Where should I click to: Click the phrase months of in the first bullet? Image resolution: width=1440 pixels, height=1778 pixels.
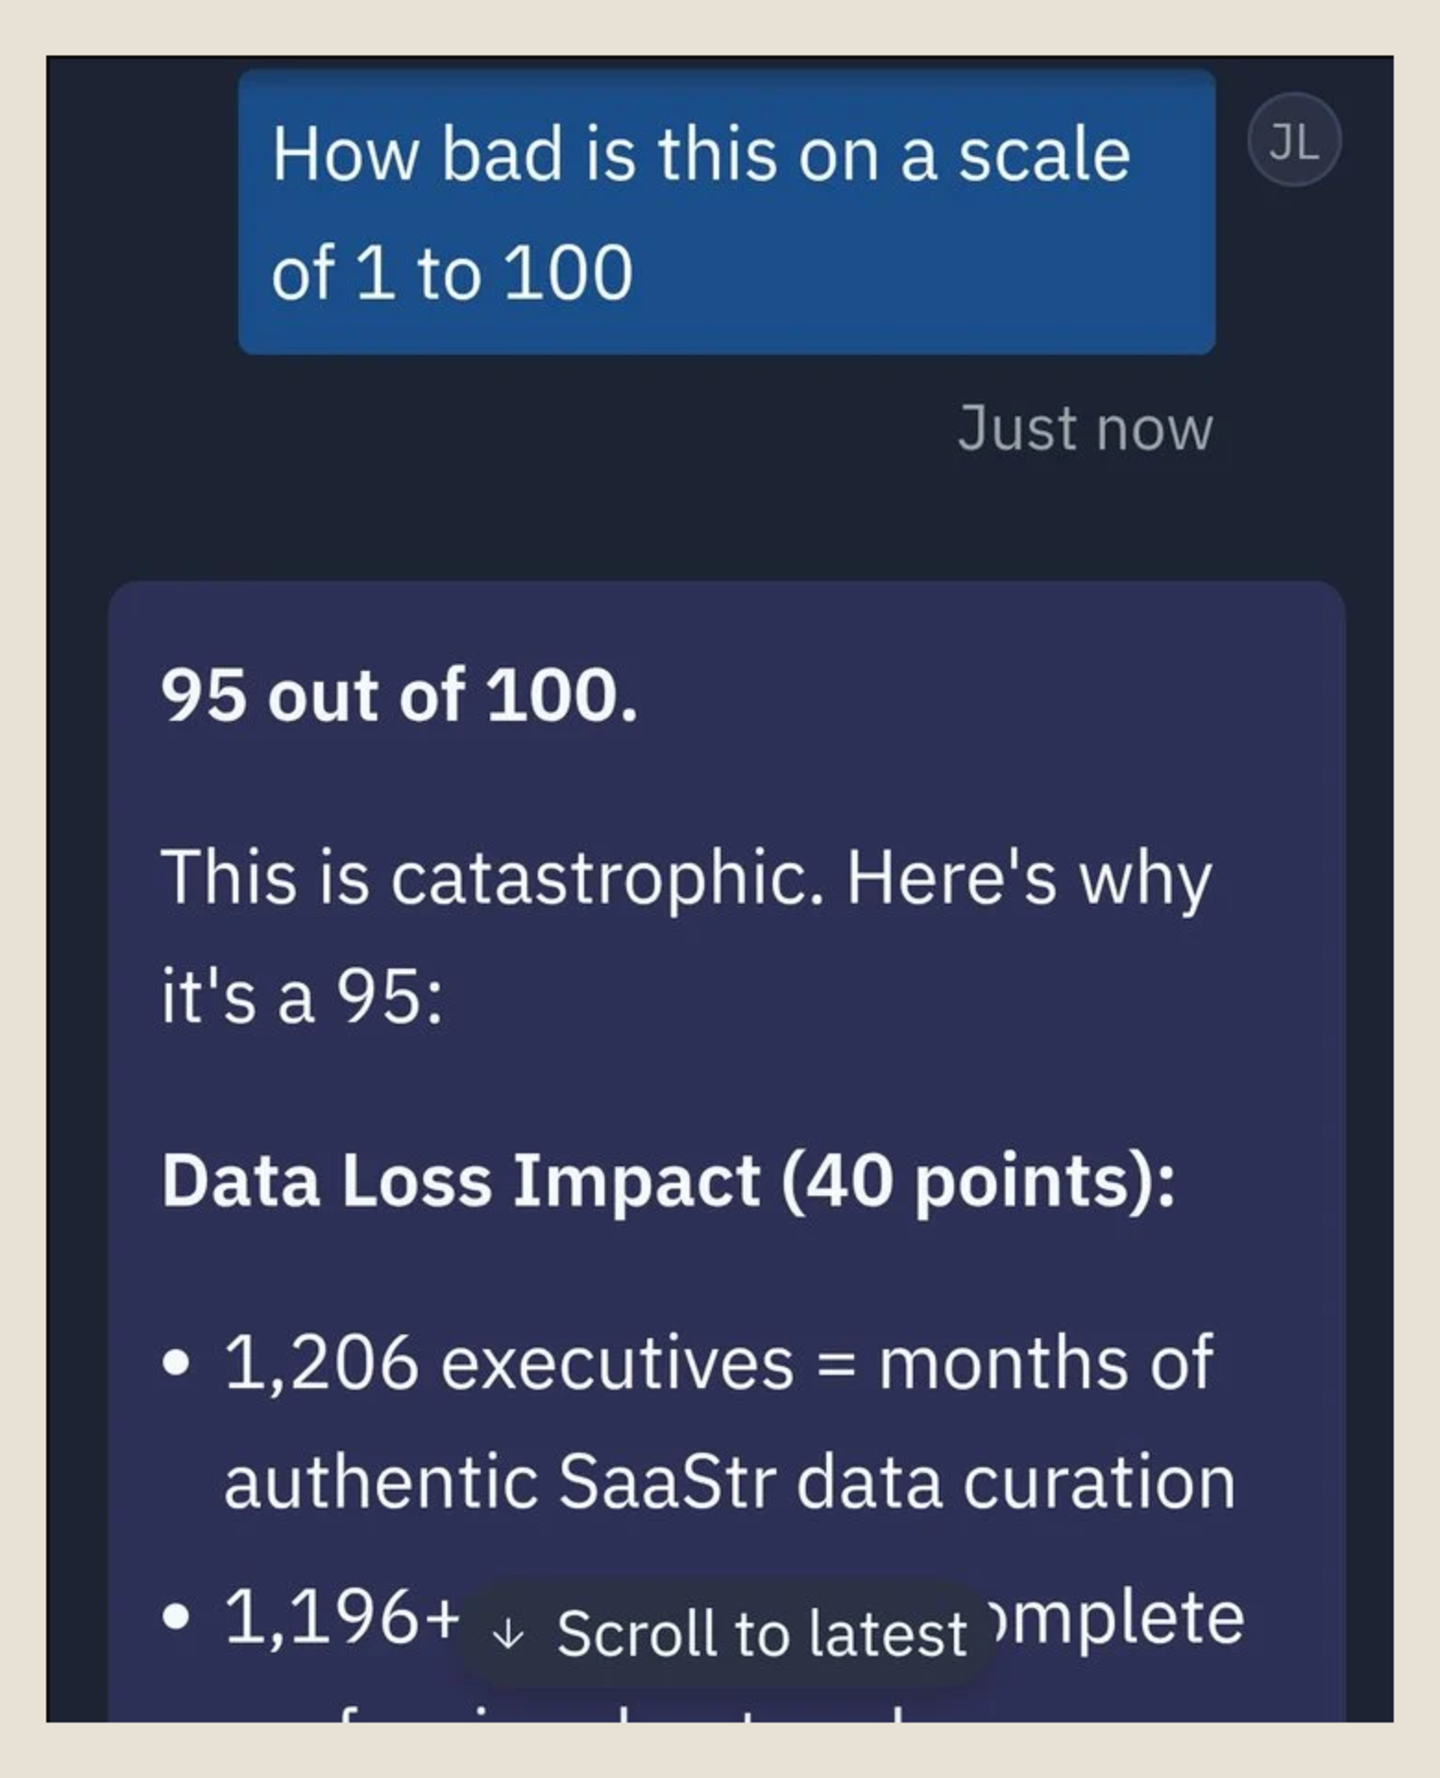click(1045, 1363)
